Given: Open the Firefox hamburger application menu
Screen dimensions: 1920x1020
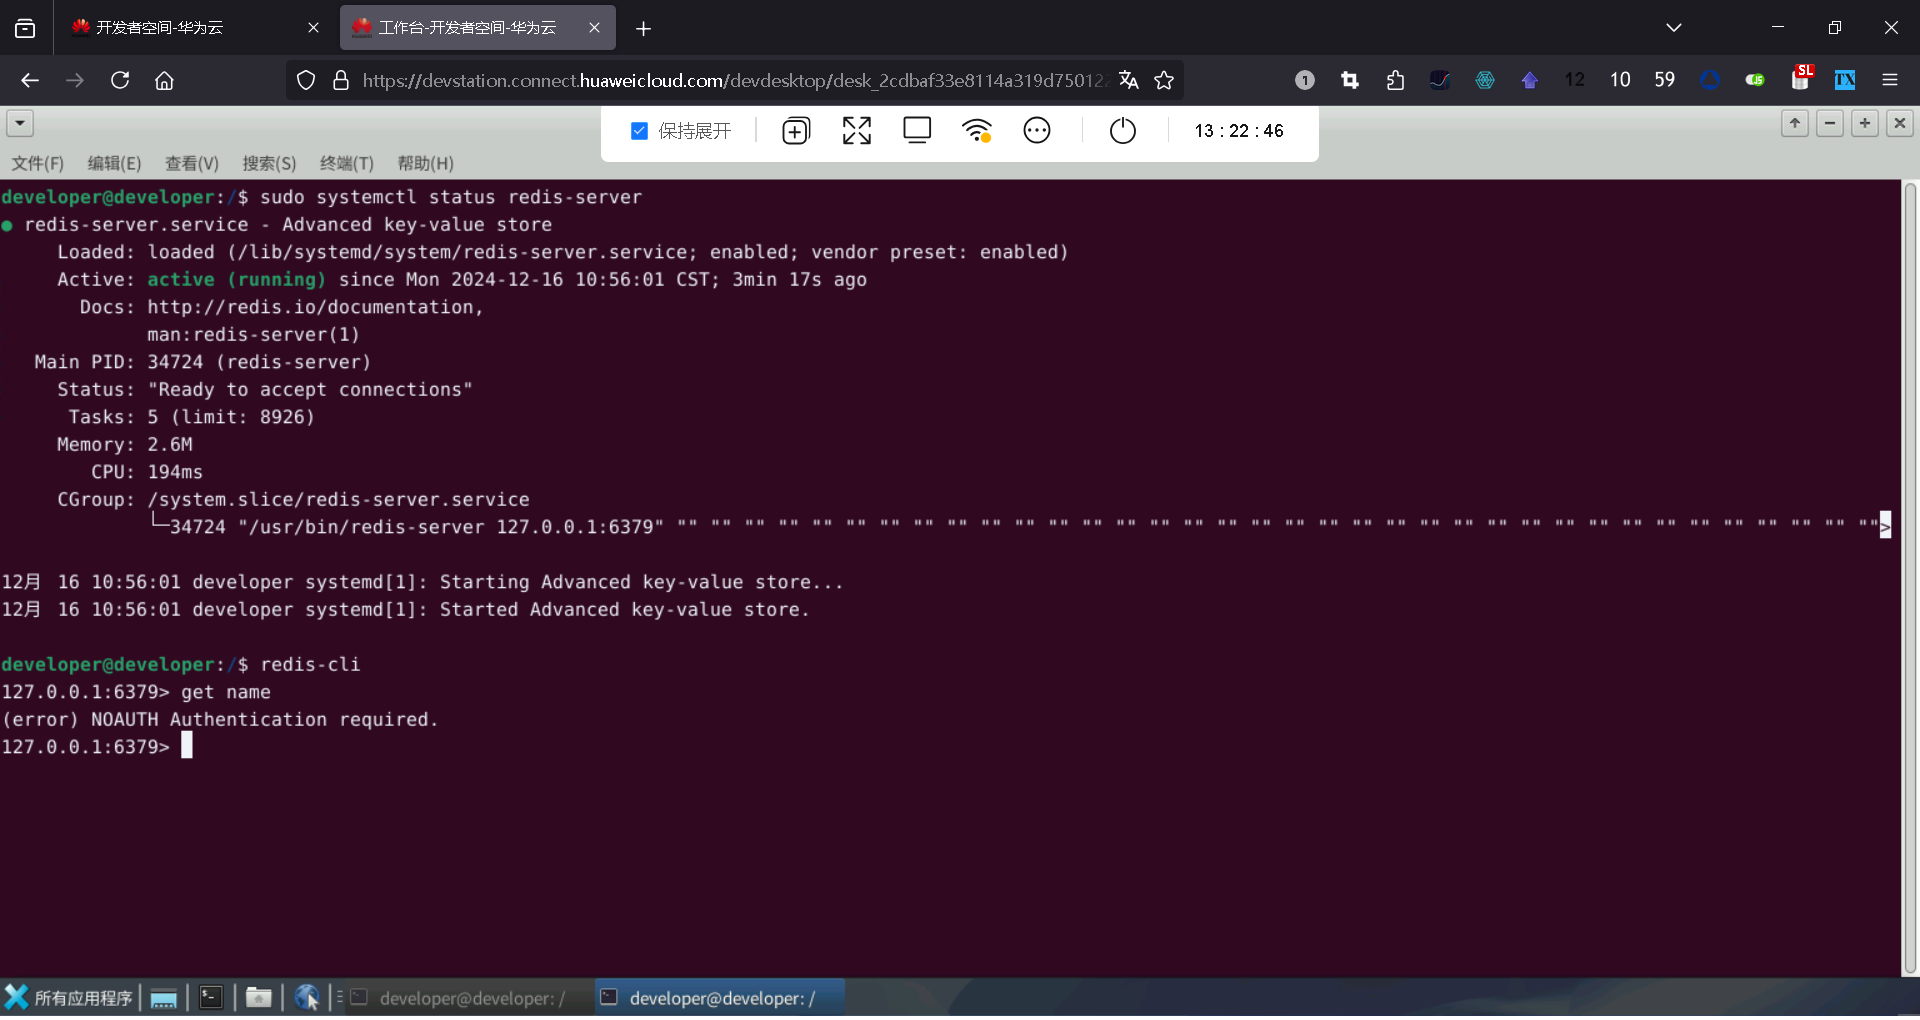Looking at the screenshot, I should [x=1890, y=80].
